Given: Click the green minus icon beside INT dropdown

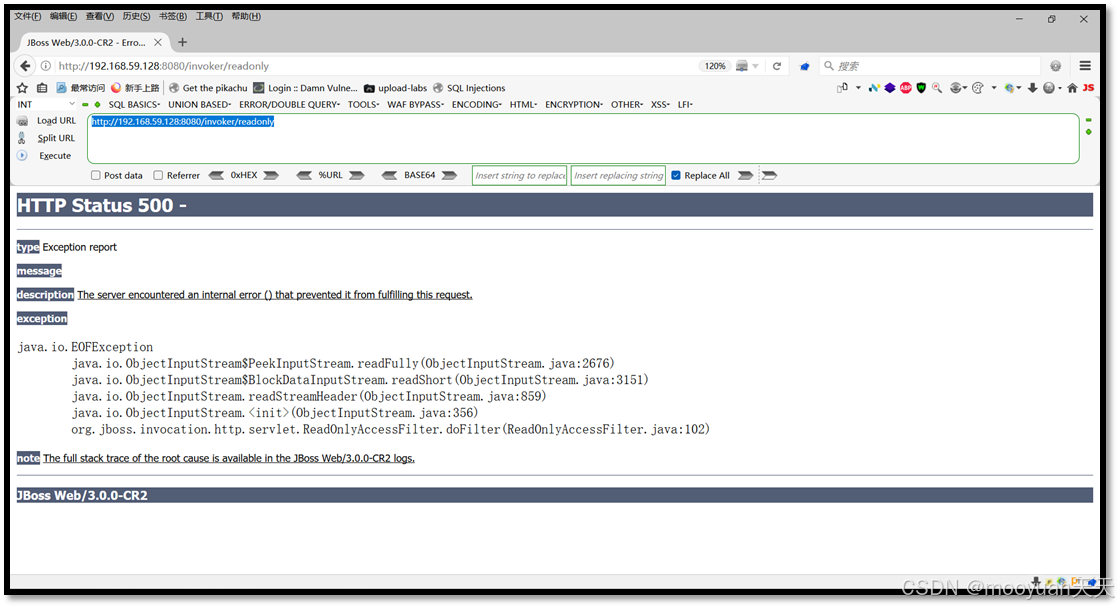Looking at the screenshot, I should (86, 105).
